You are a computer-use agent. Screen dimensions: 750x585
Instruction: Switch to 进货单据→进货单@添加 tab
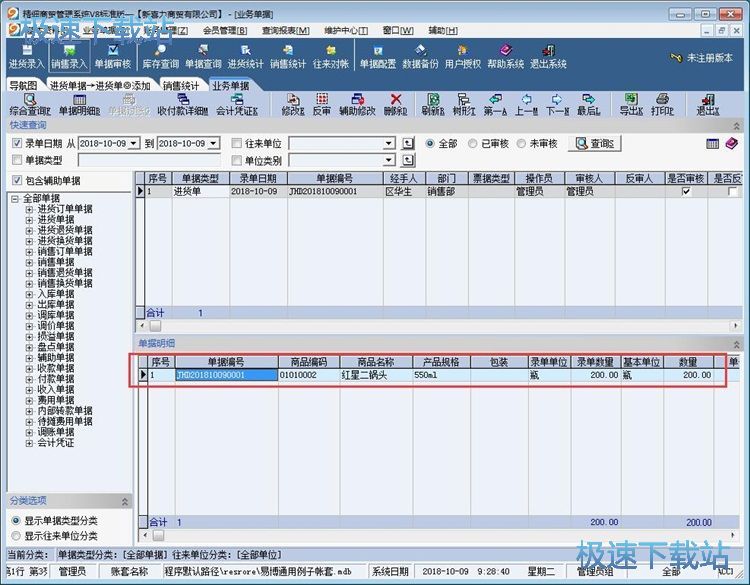[100, 86]
